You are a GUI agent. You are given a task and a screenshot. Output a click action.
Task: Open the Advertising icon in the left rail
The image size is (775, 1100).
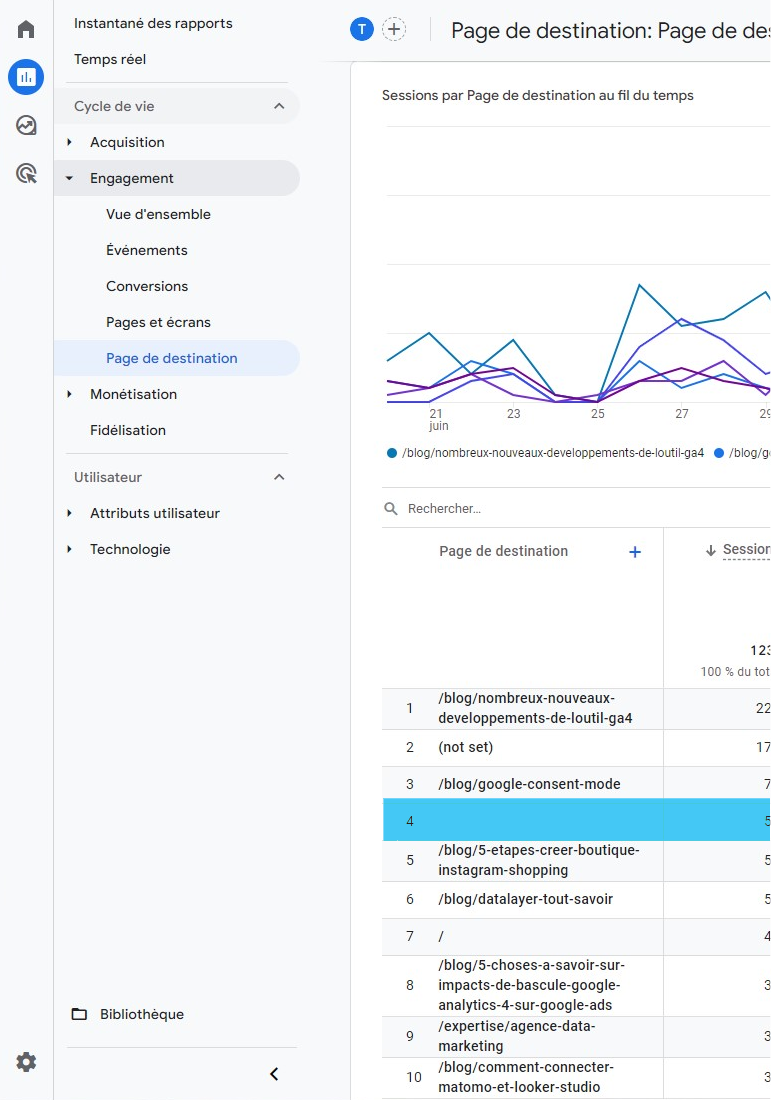point(25,173)
